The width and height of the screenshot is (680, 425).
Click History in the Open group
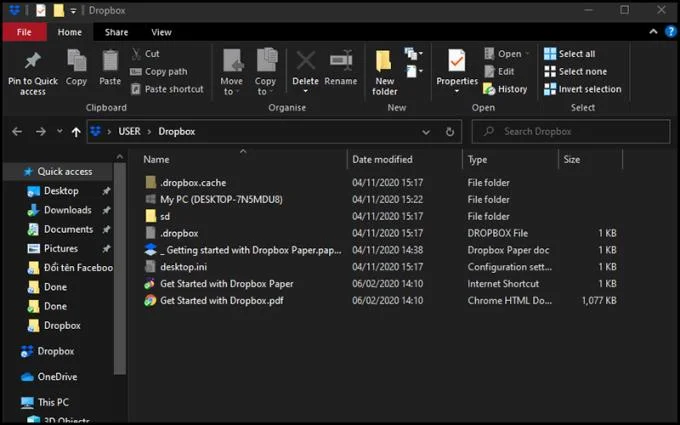(505, 89)
